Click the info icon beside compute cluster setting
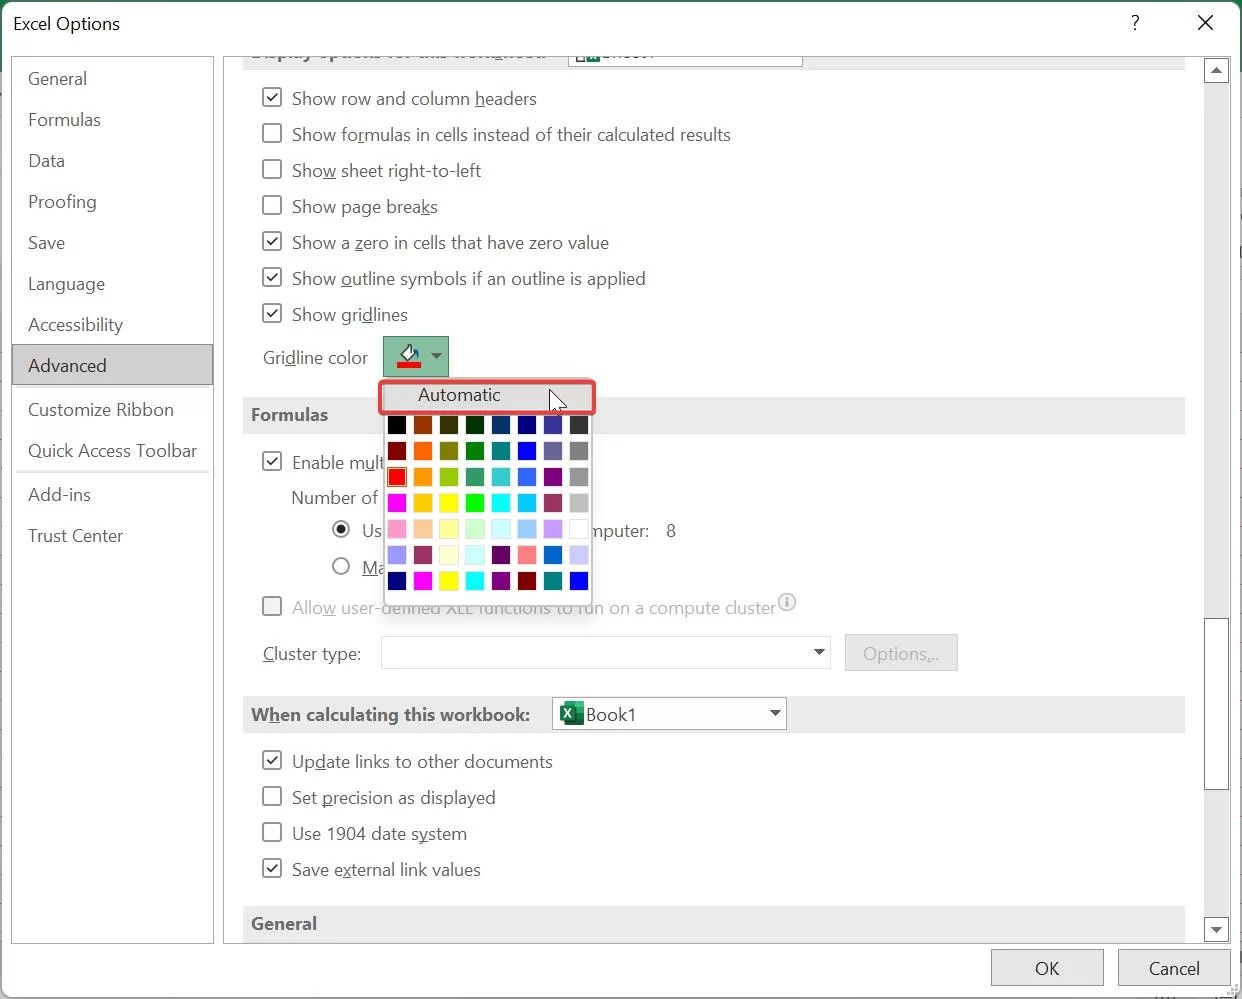Image resolution: width=1242 pixels, height=999 pixels. 787,602
